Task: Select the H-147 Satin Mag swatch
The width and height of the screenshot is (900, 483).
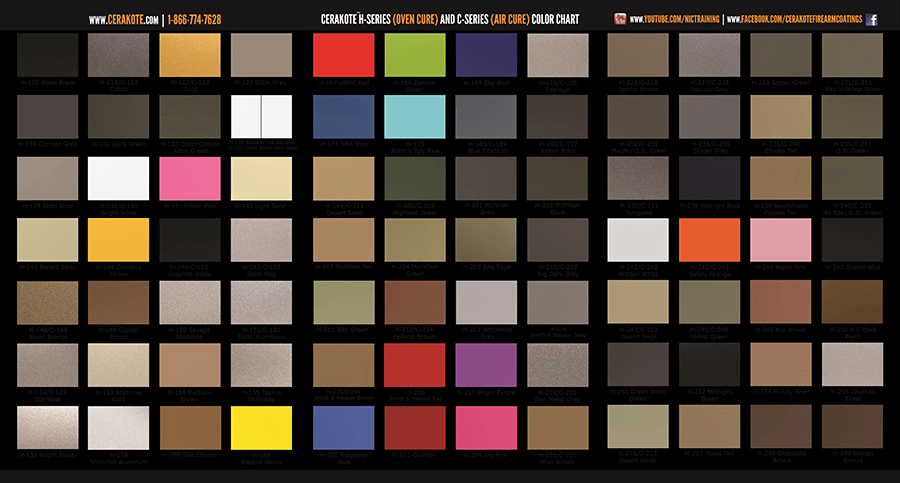Action: [261, 240]
